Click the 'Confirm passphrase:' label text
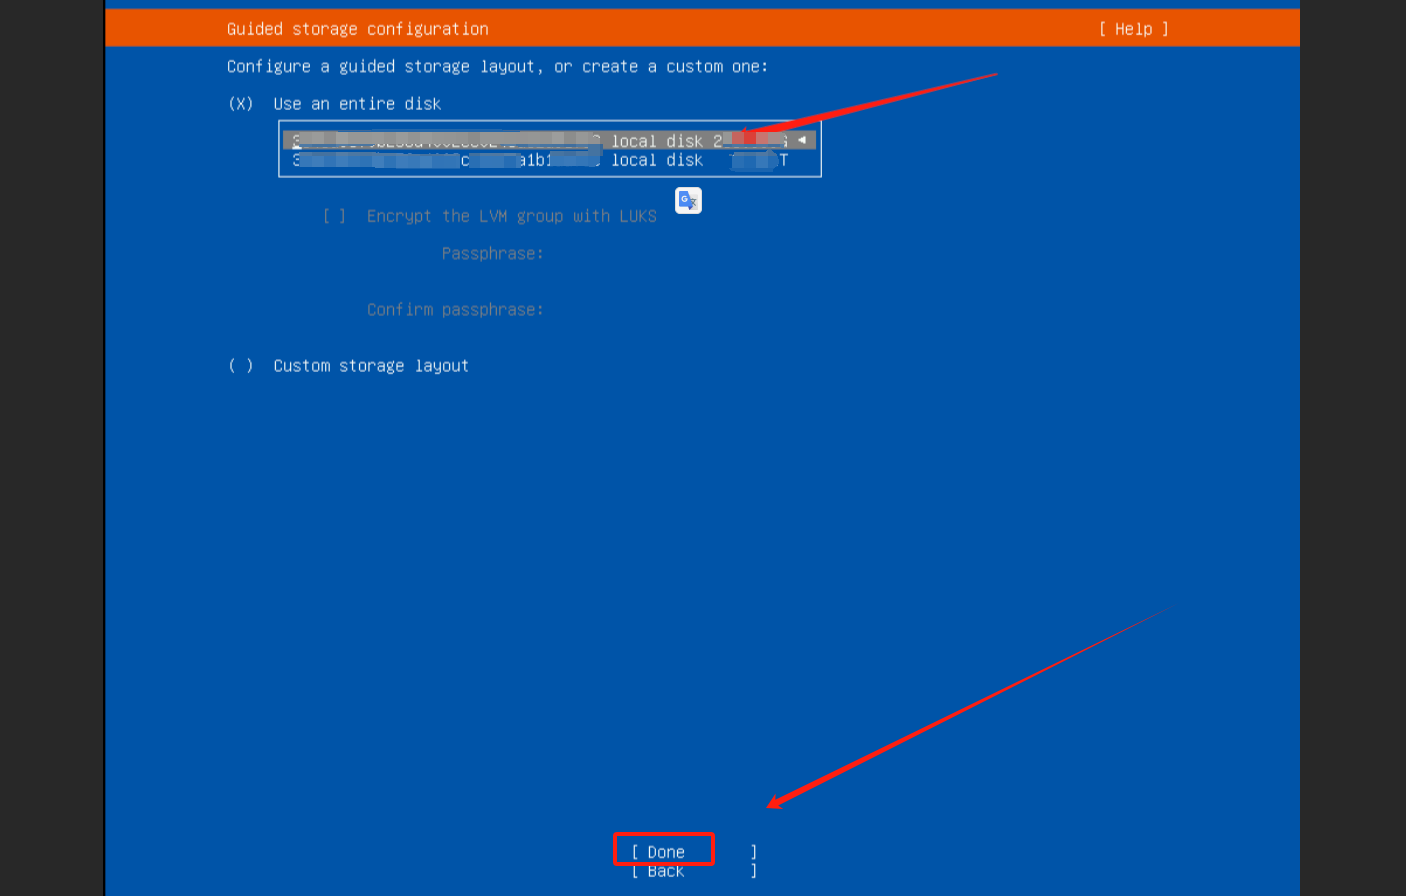The width and height of the screenshot is (1406, 896). click(x=455, y=310)
